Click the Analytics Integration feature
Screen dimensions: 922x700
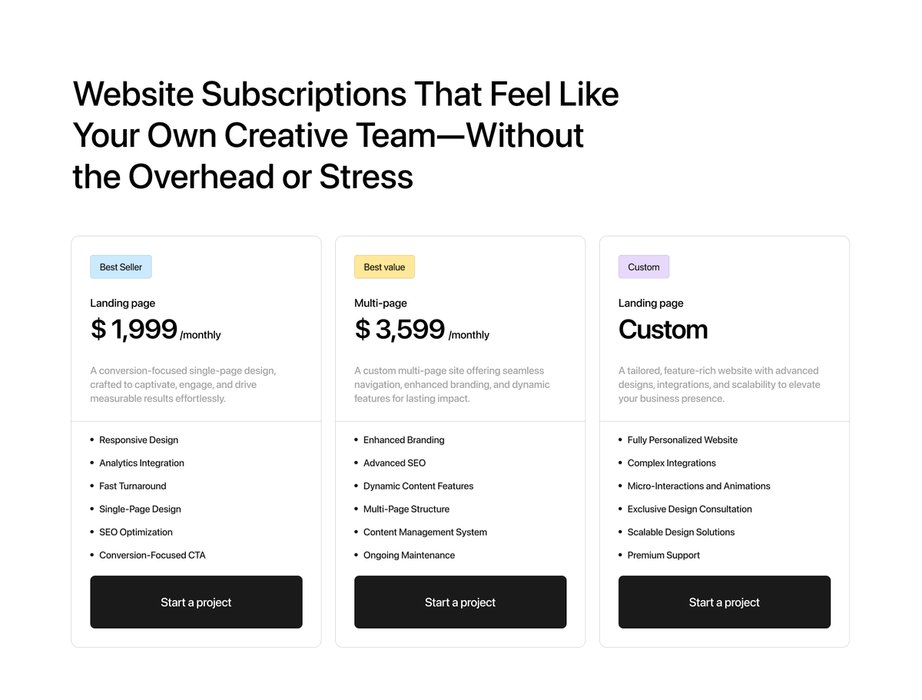tap(141, 463)
